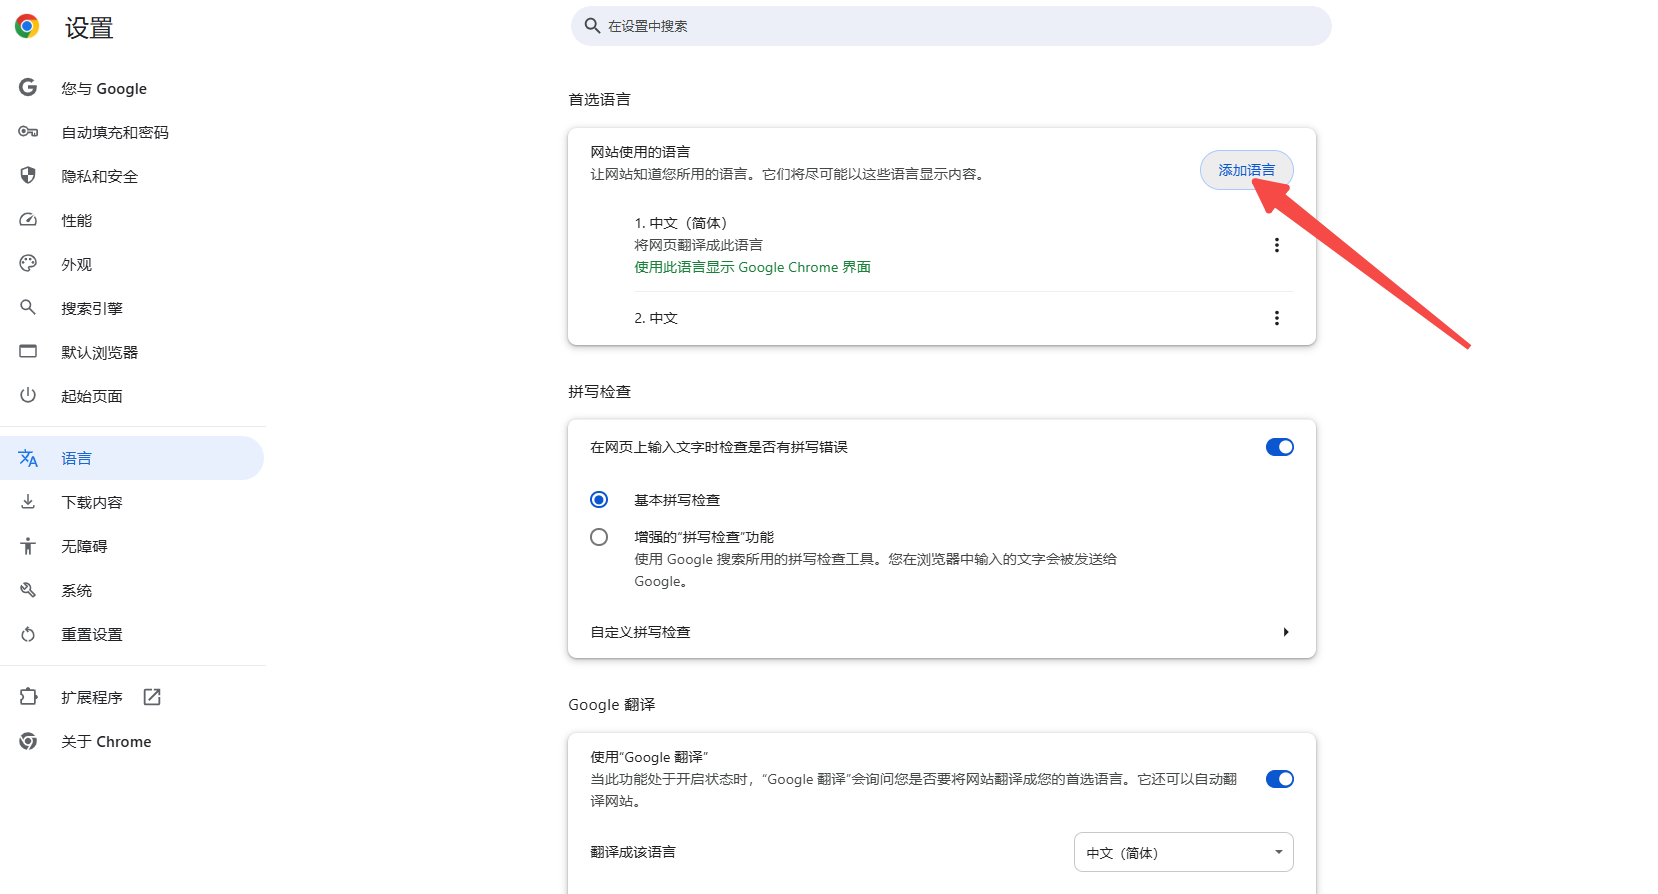Click the power icon for startup pages
The width and height of the screenshot is (1658, 894).
(x=28, y=396)
